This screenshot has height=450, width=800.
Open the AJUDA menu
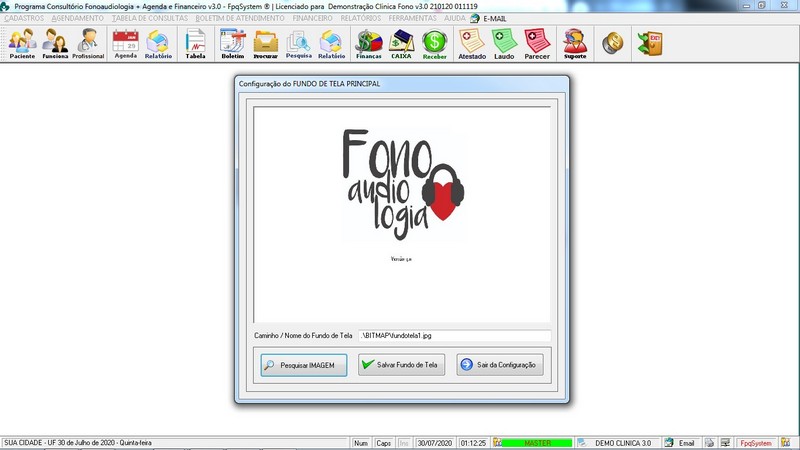[x=454, y=18]
